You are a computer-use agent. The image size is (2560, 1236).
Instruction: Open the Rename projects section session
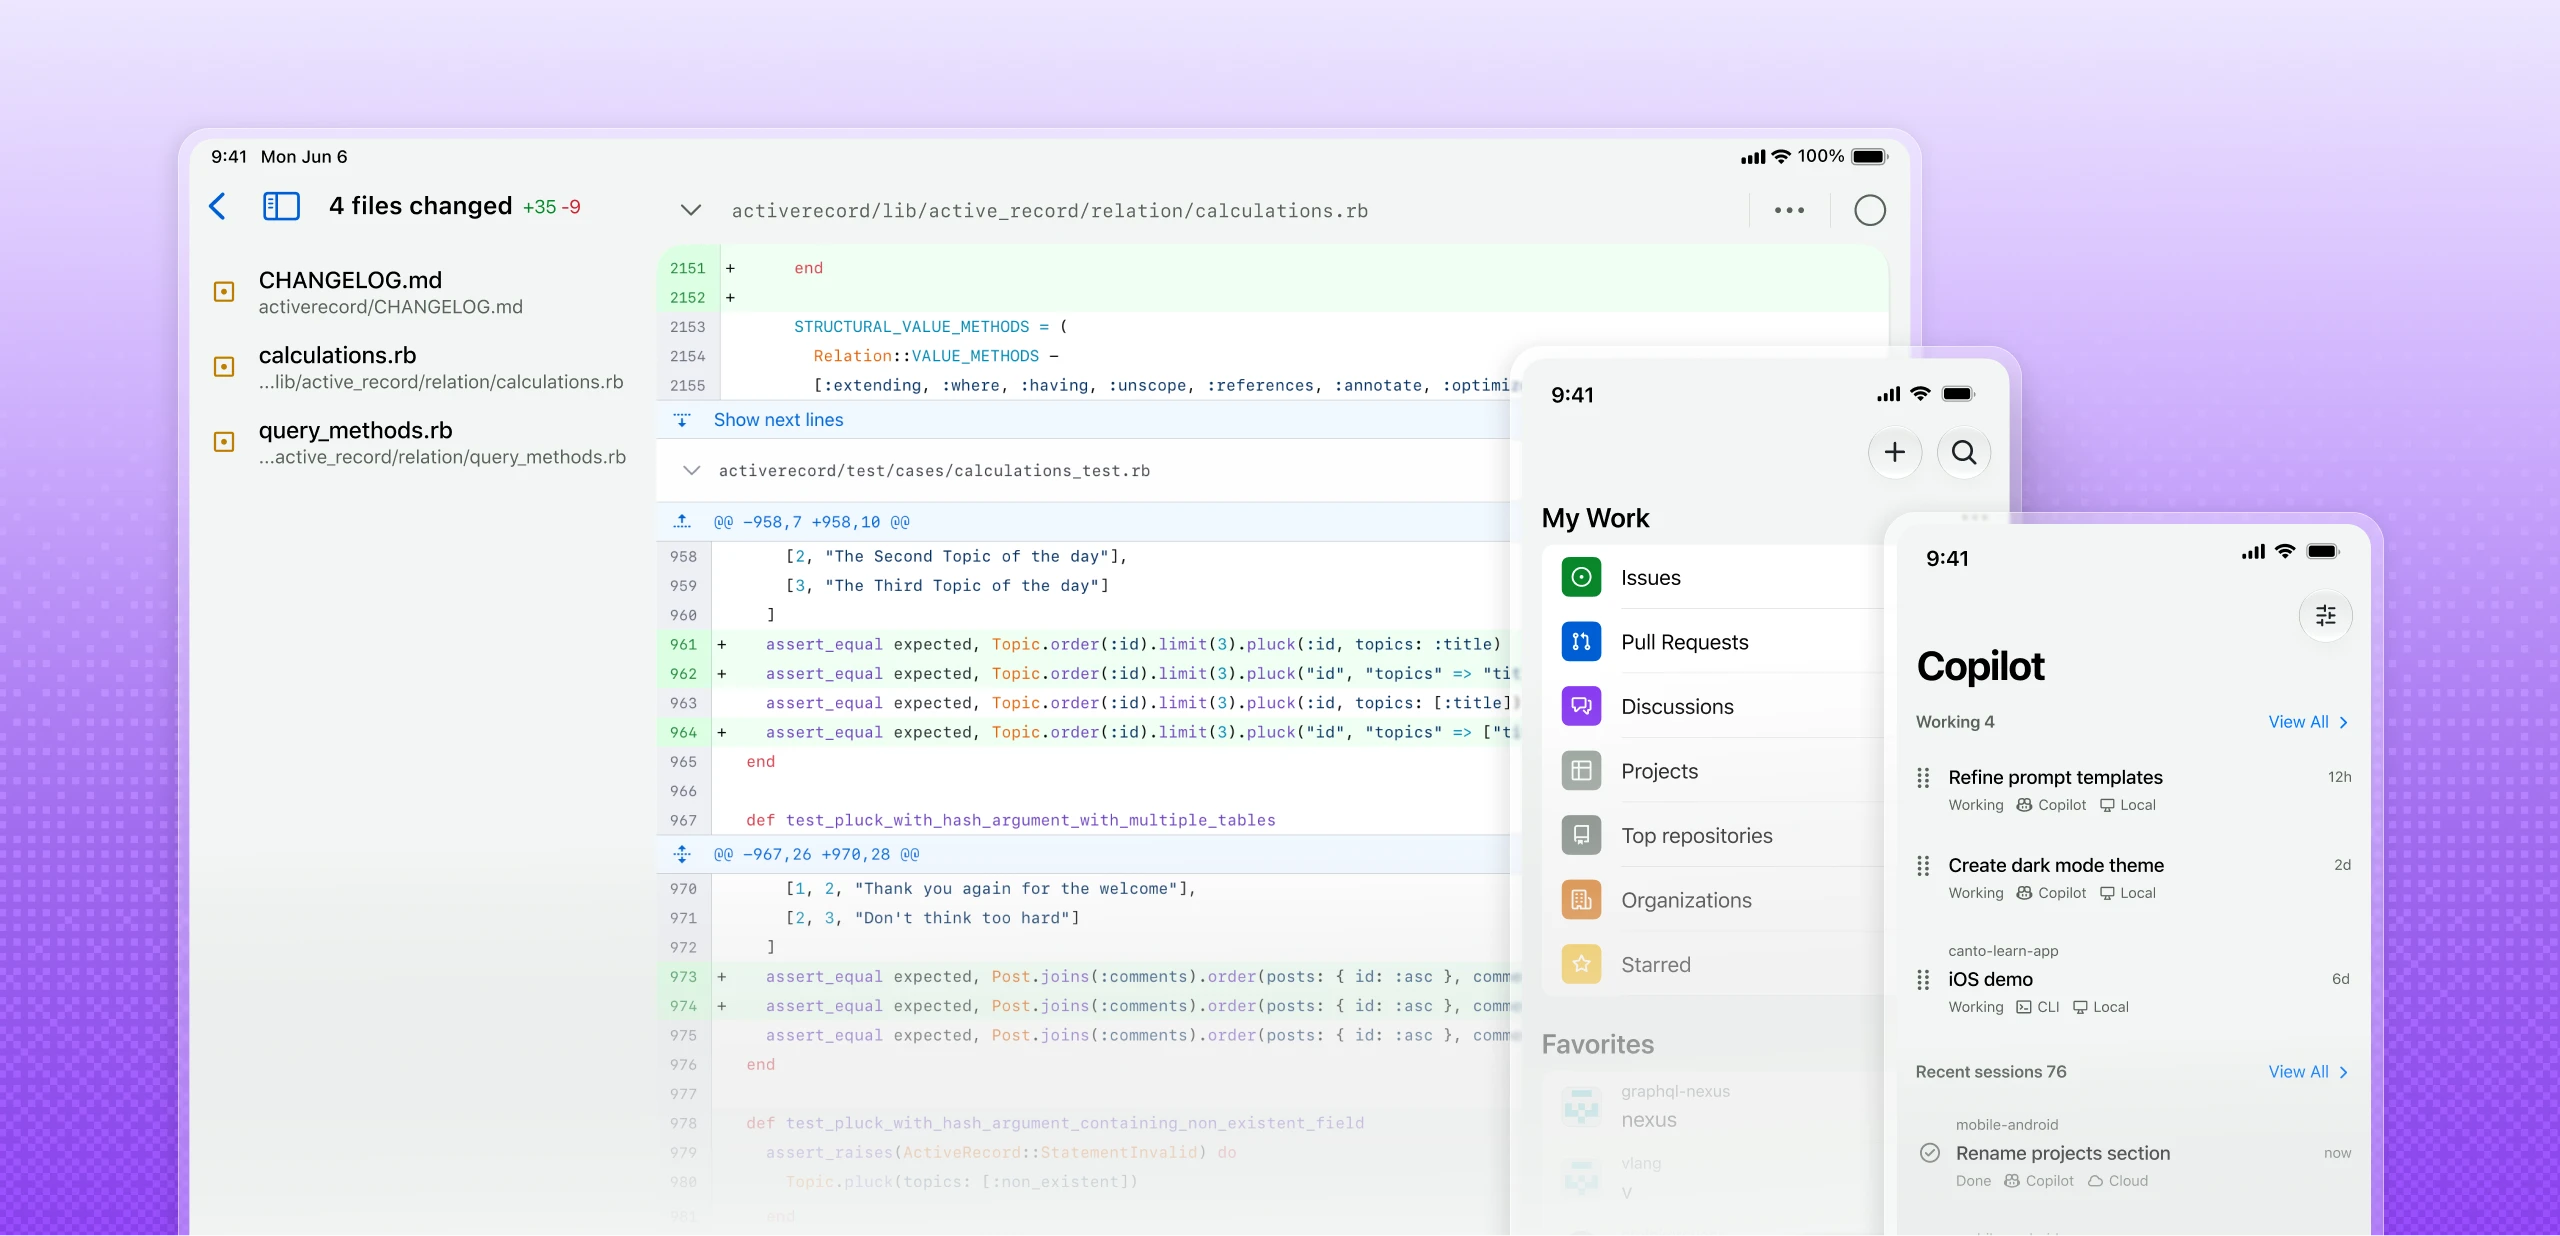coord(2133,1153)
